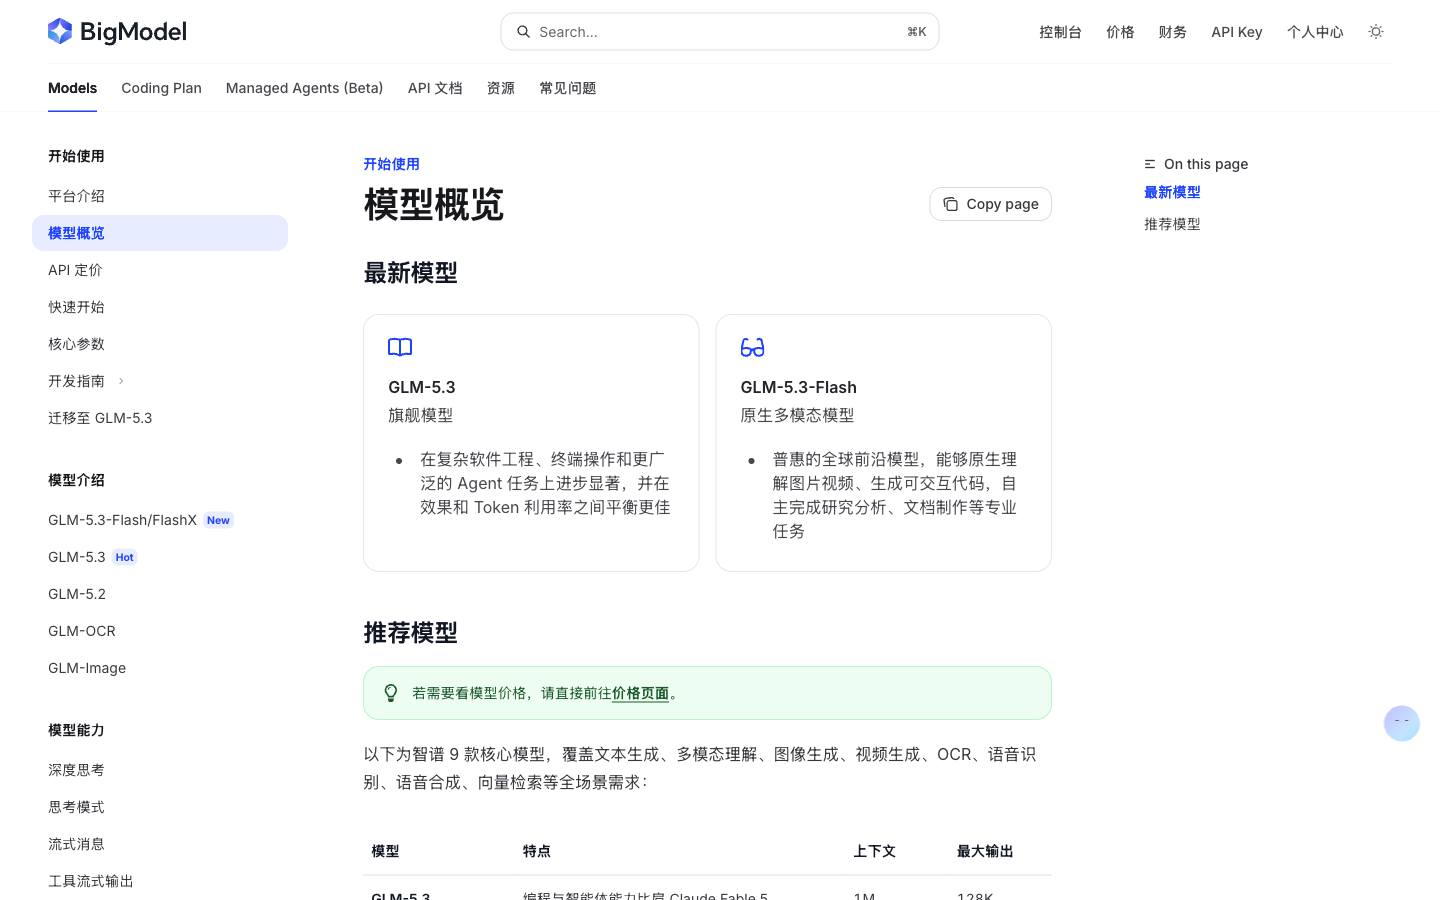Image resolution: width=1440 pixels, height=900 pixels.
Task: Jump to 最新模型 in On this page
Action: click(1172, 192)
